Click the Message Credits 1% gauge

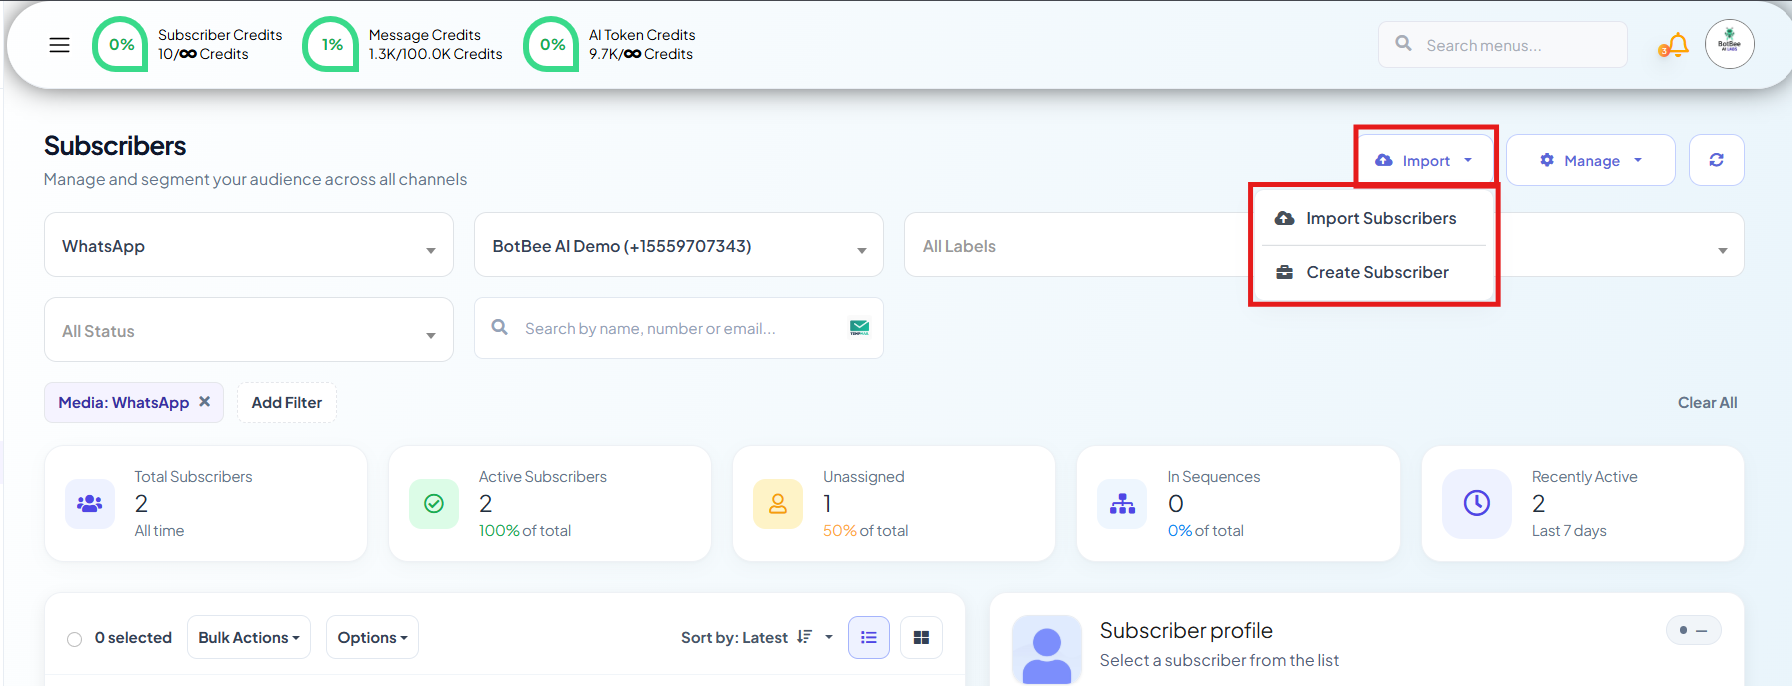pos(332,44)
